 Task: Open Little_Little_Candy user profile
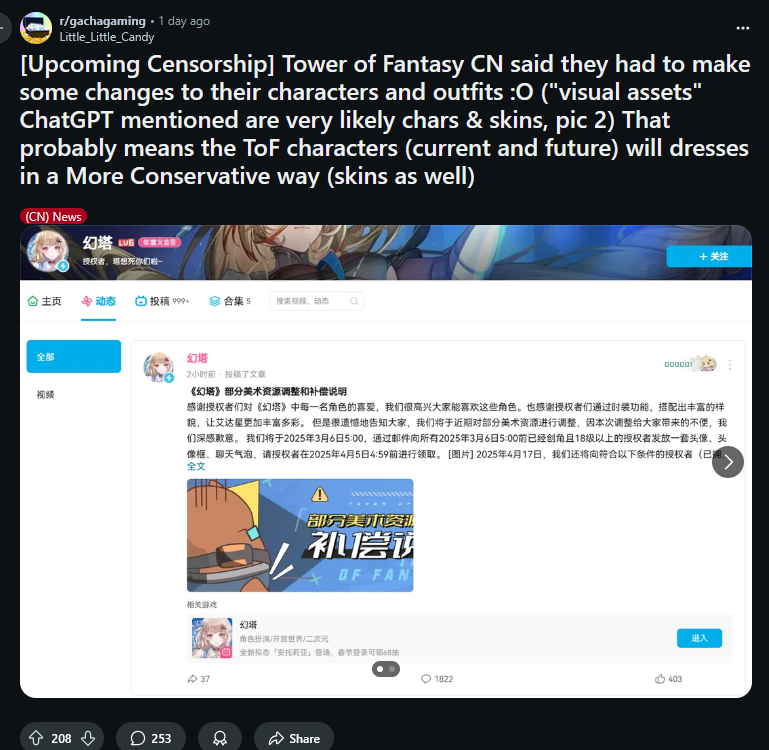click(107, 37)
